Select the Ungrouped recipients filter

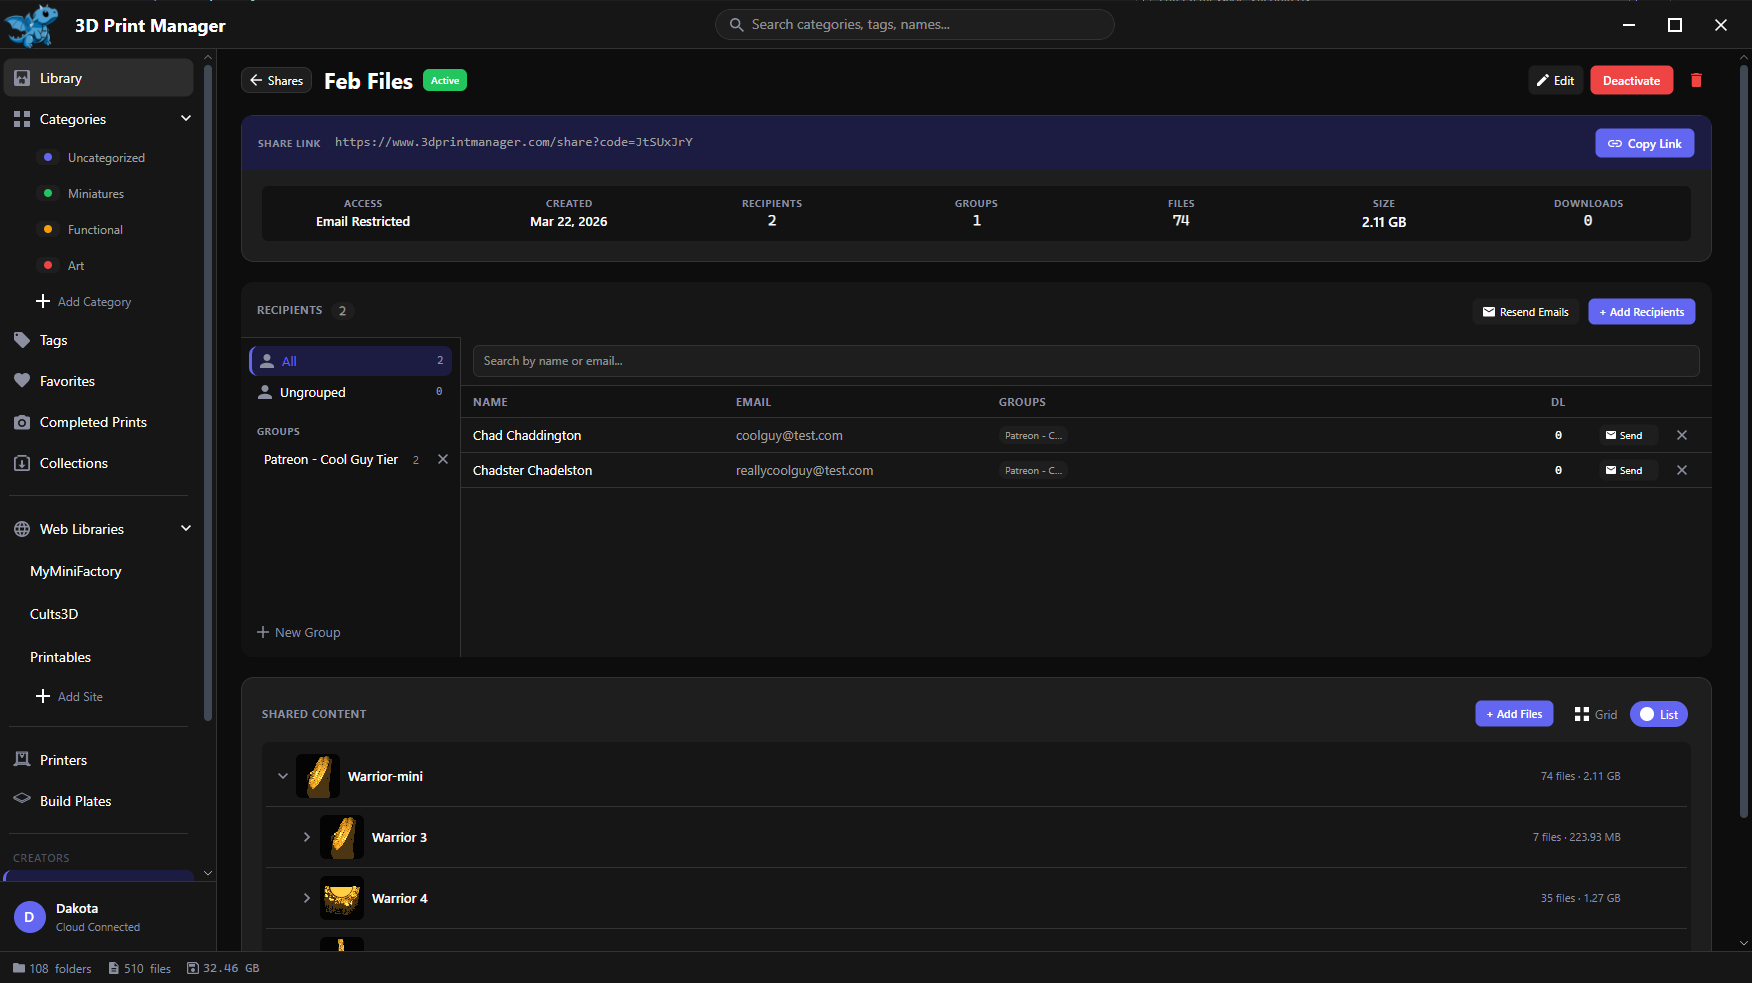point(312,393)
